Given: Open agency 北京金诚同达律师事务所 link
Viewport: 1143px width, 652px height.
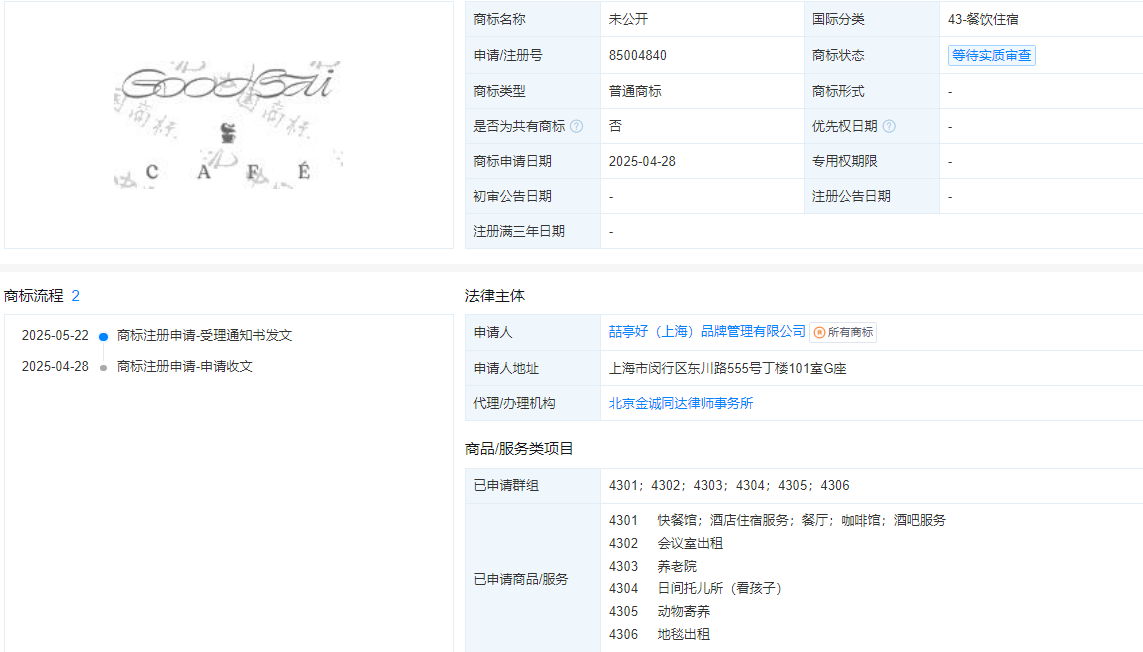Looking at the screenshot, I should point(681,403).
